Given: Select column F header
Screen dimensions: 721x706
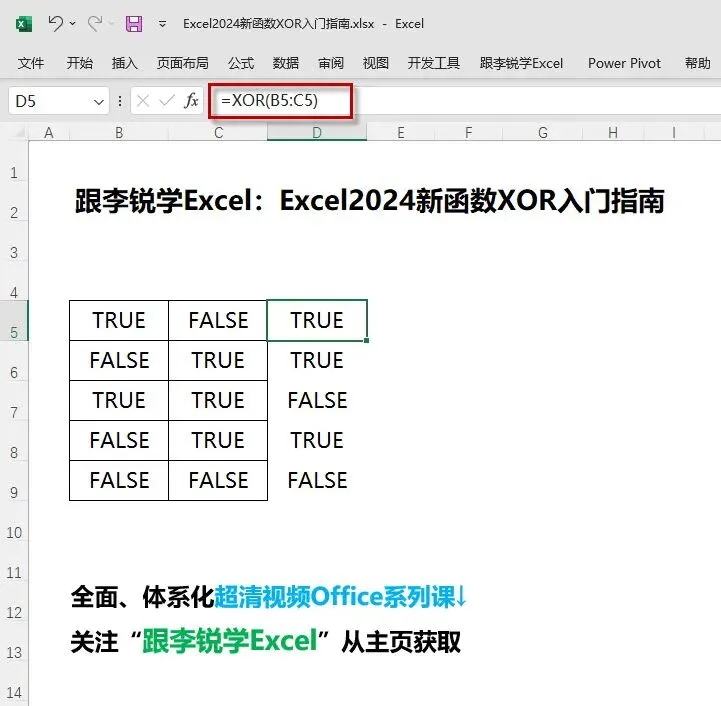Looking at the screenshot, I should click(469, 133).
